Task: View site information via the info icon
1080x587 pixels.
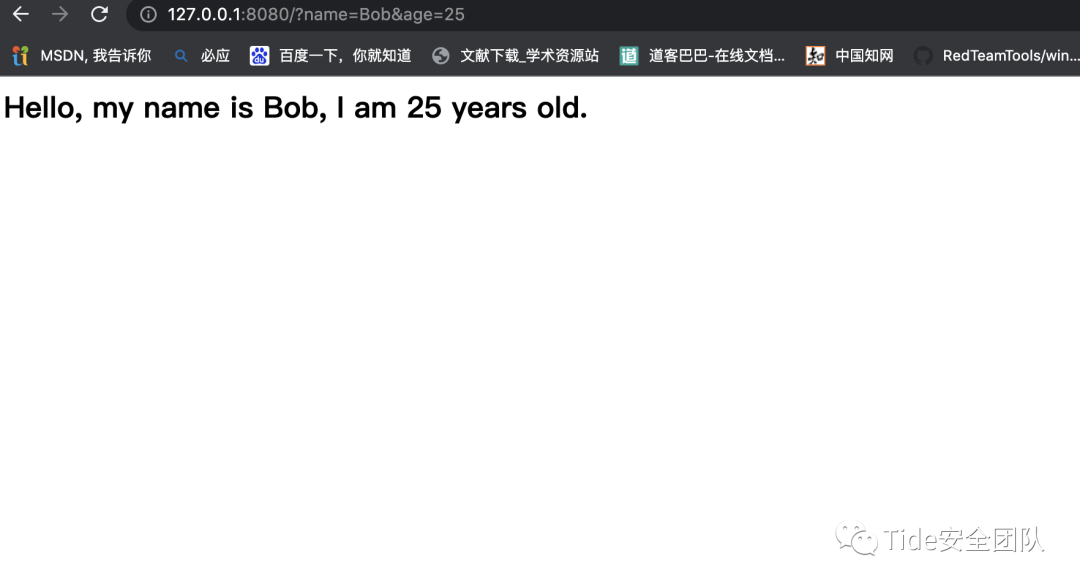Action: tap(148, 14)
